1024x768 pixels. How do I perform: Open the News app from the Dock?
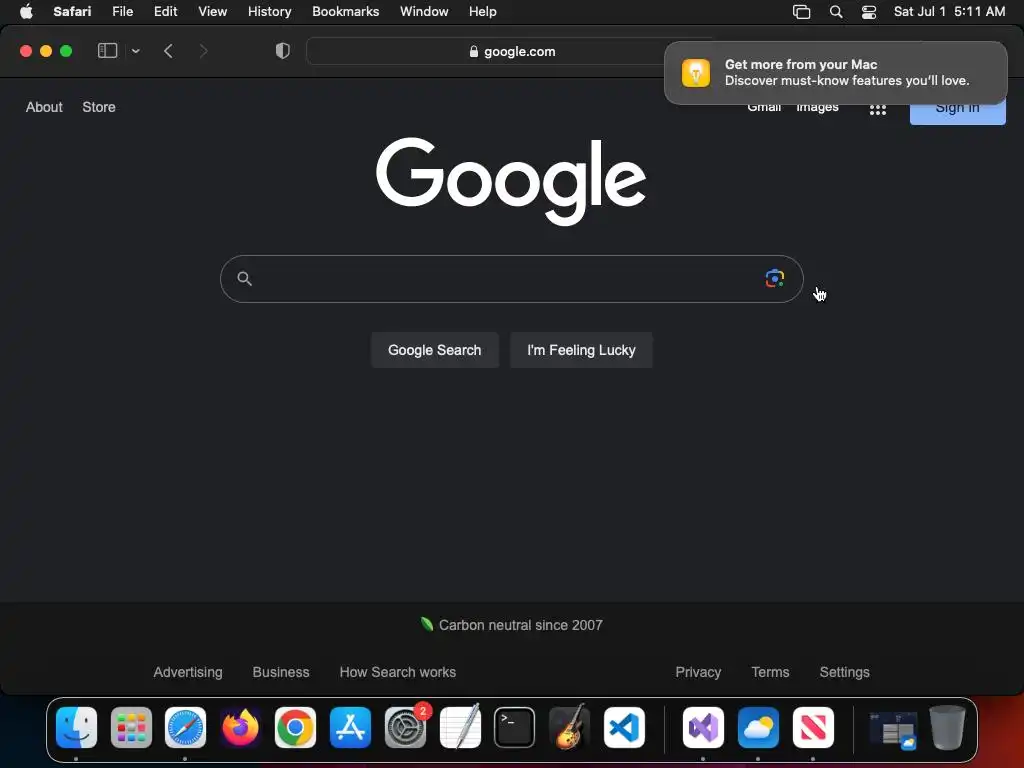click(813, 727)
